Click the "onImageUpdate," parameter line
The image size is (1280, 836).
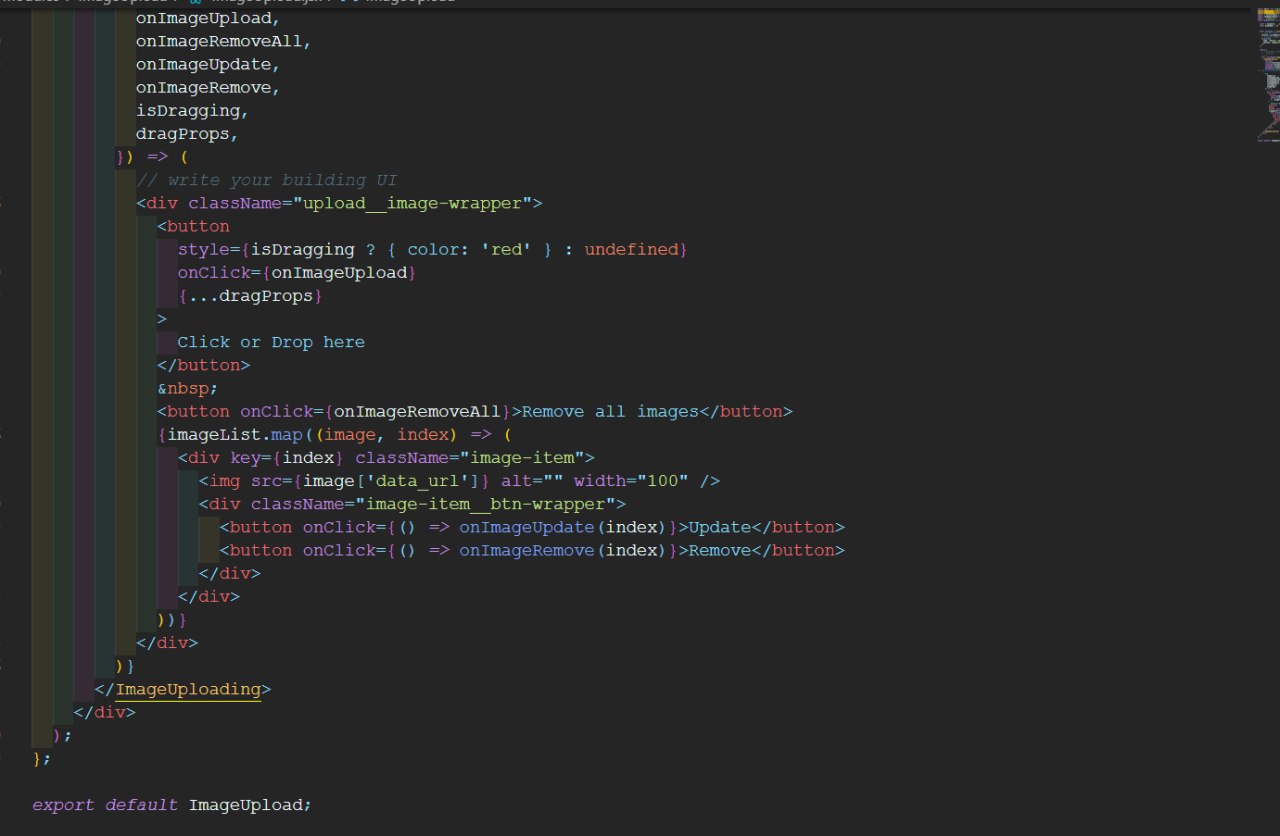coord(208,64)
